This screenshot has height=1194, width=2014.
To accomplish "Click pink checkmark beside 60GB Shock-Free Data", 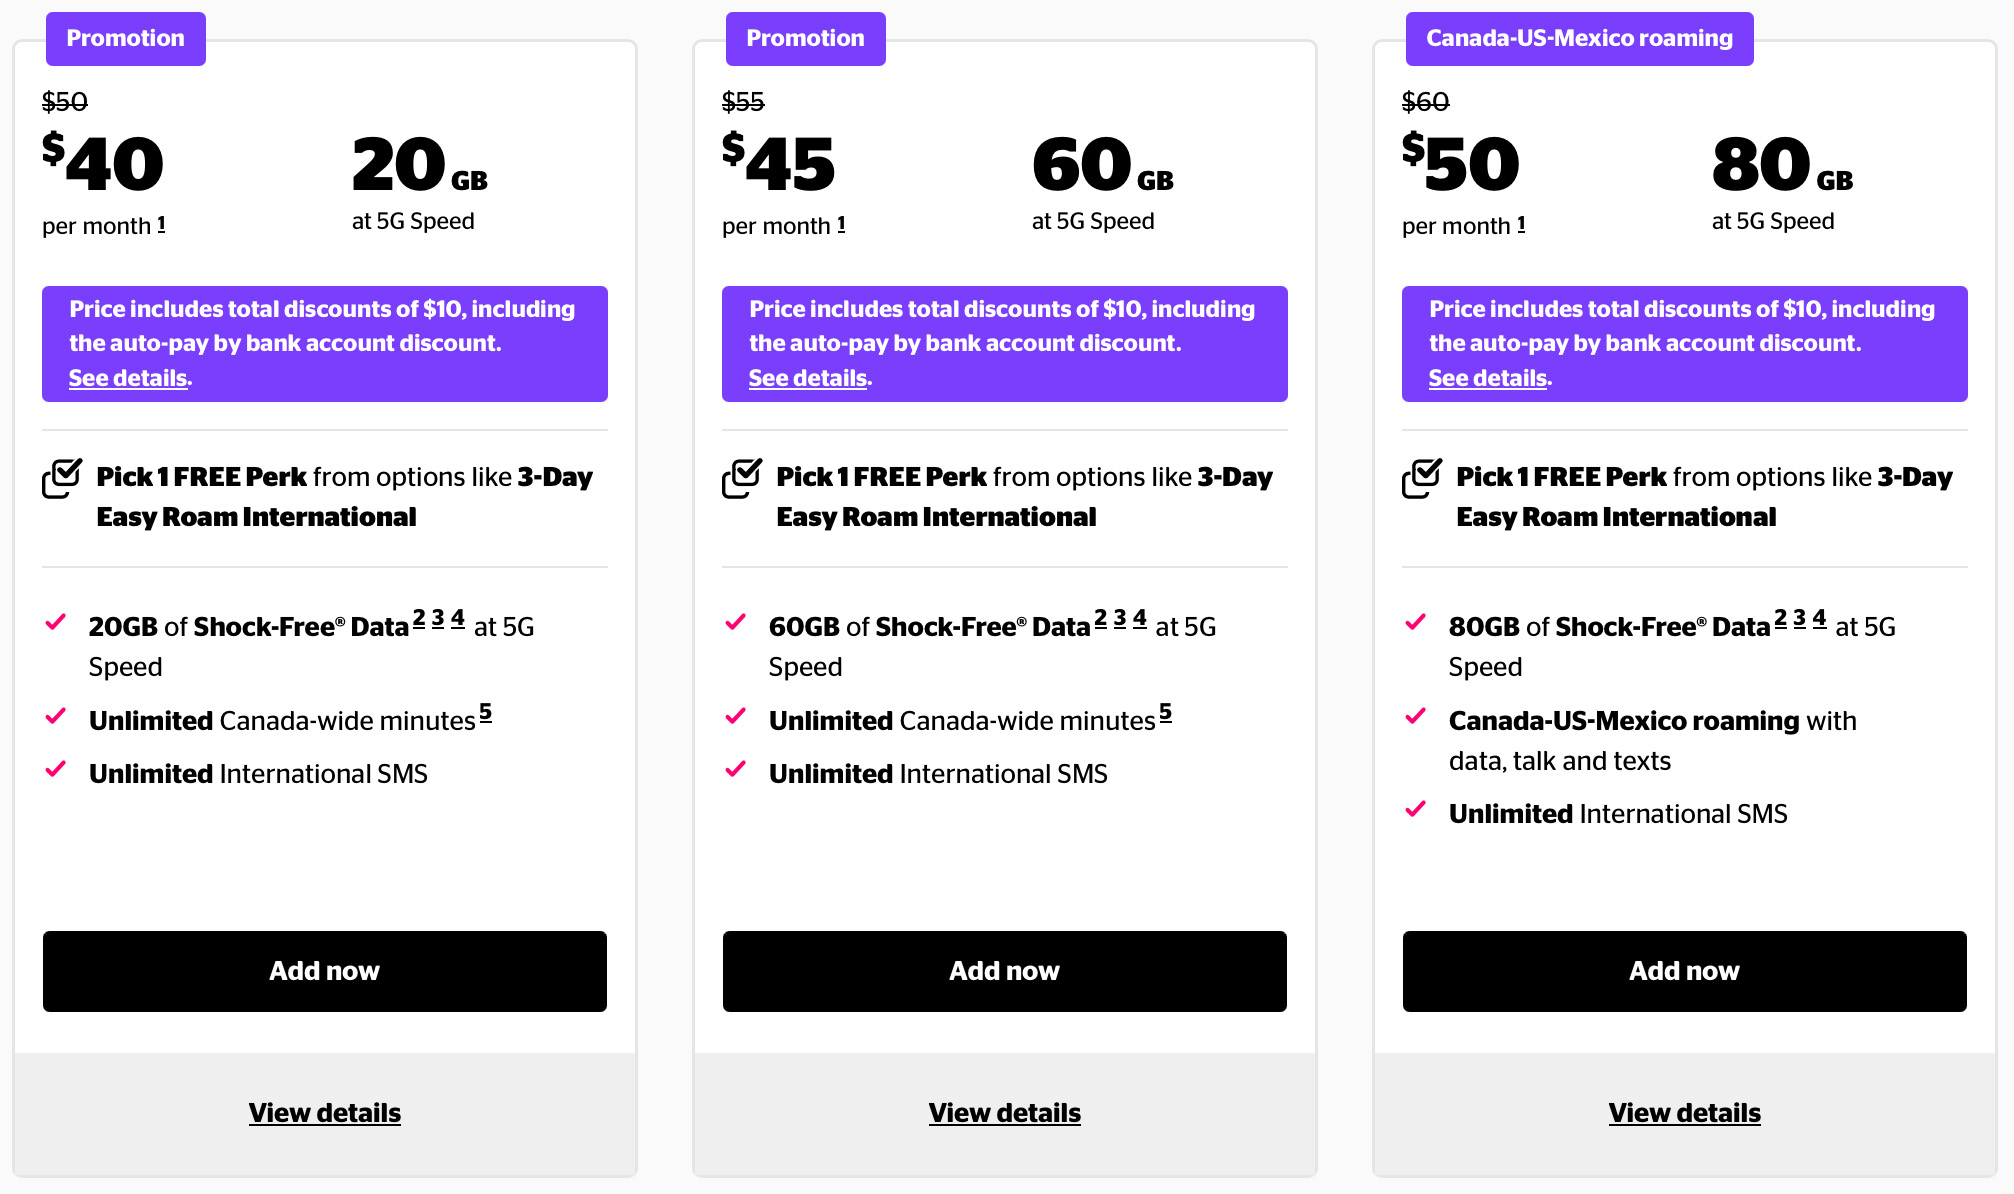I will pyautogui.click(x=736, y=623).
